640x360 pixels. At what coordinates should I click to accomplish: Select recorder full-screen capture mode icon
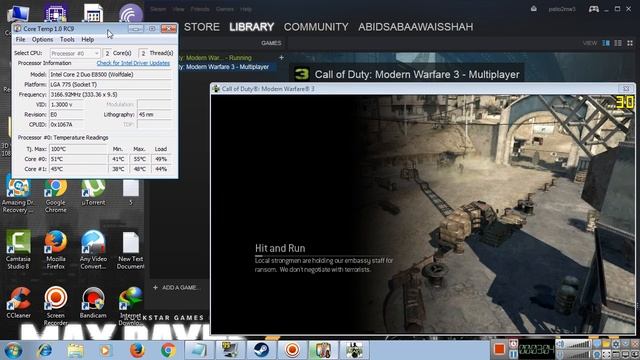(606, 355)
